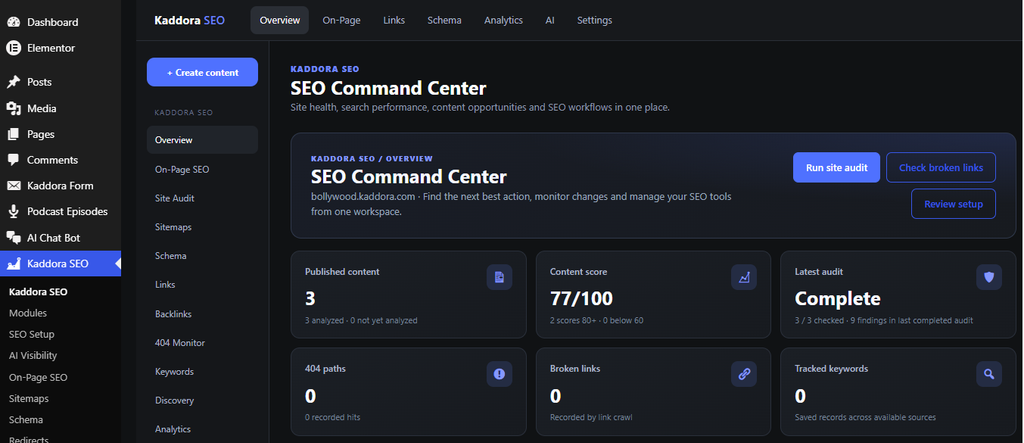Click the Kaddora SEO chart icon in sidebar
The width and height of the screenshot is (1024, 443).
click(x=13, y=264)
